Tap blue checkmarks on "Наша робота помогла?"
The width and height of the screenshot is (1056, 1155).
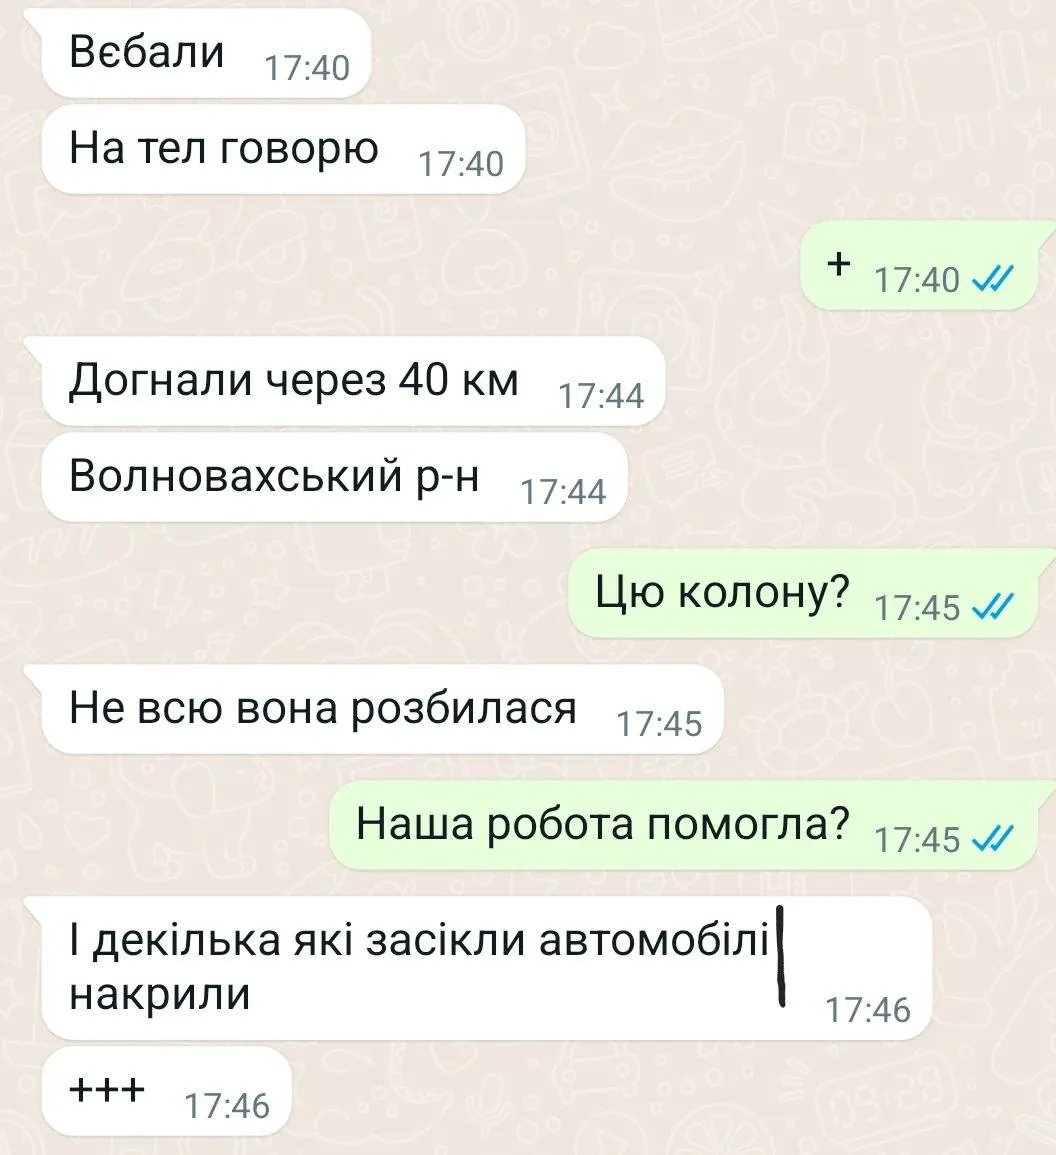click(993, 839)
